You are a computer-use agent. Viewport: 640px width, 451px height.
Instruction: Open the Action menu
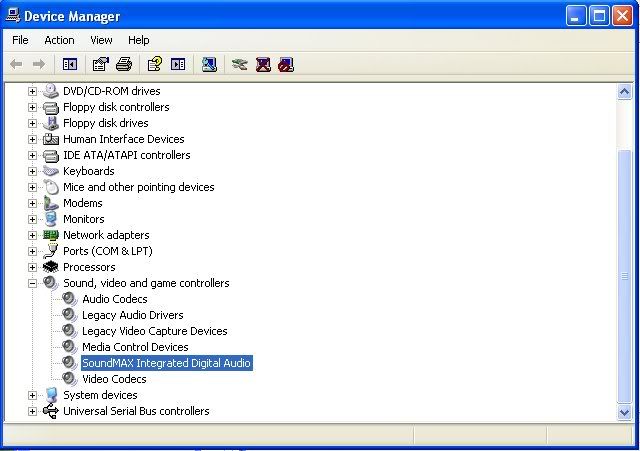pyautogui.click(x=59, y=40)
